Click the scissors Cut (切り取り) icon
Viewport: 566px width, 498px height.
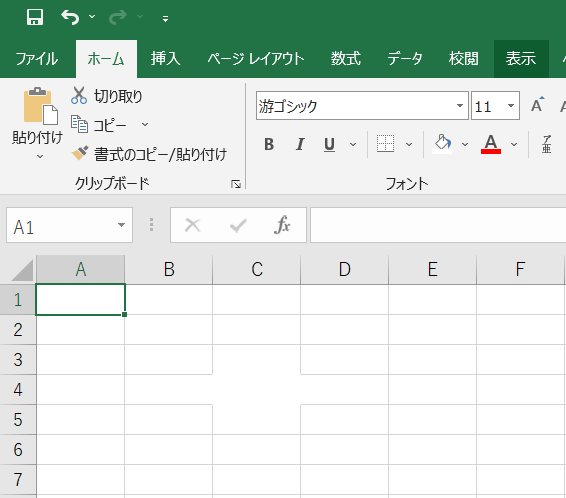[x=79, y=96]
